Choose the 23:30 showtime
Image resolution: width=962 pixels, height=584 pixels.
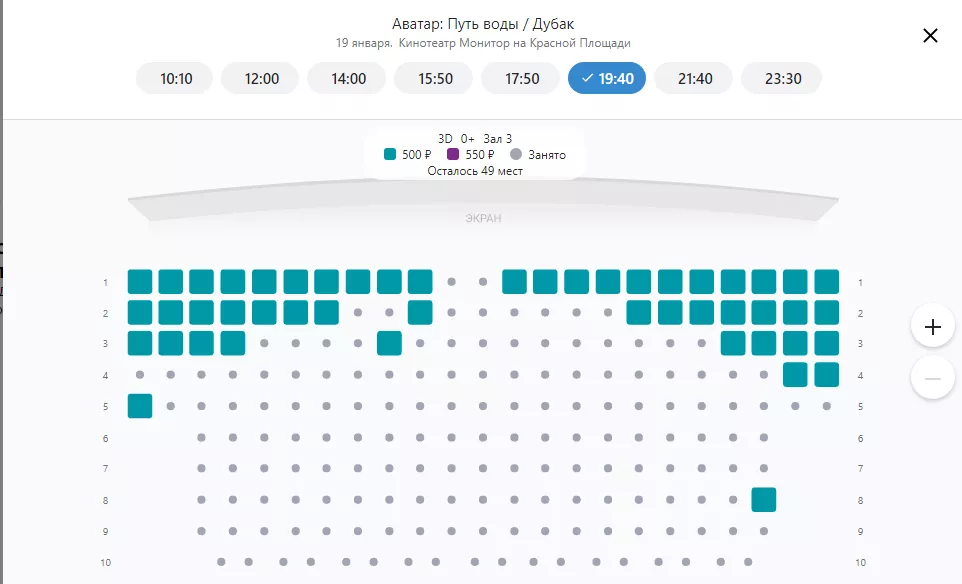click(783, 78)
